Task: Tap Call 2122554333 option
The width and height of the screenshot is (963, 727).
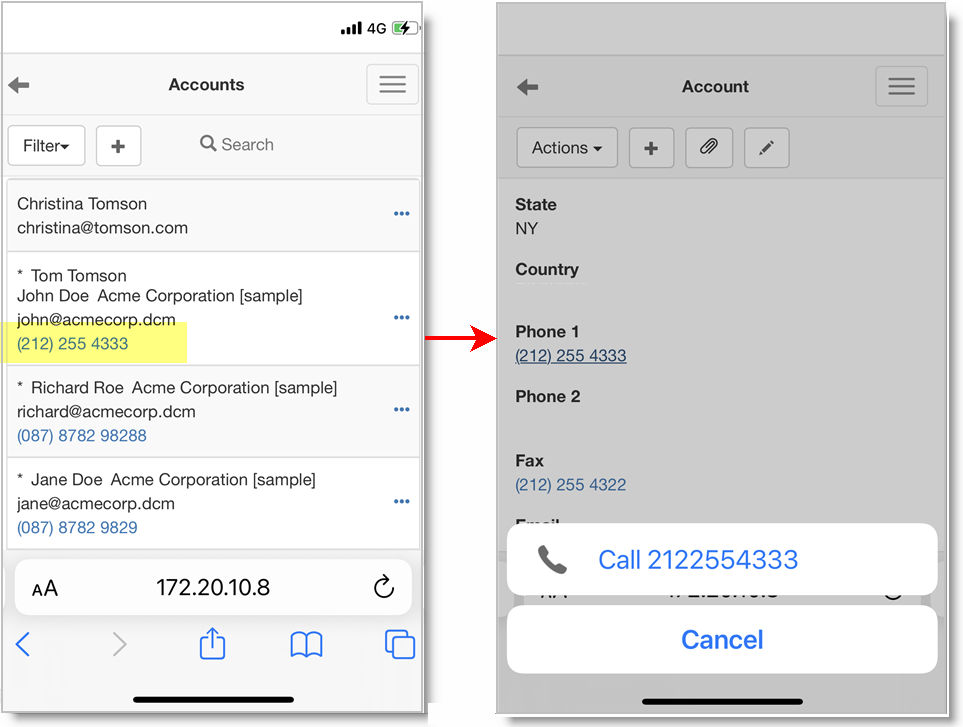Action: coord(697,560)
